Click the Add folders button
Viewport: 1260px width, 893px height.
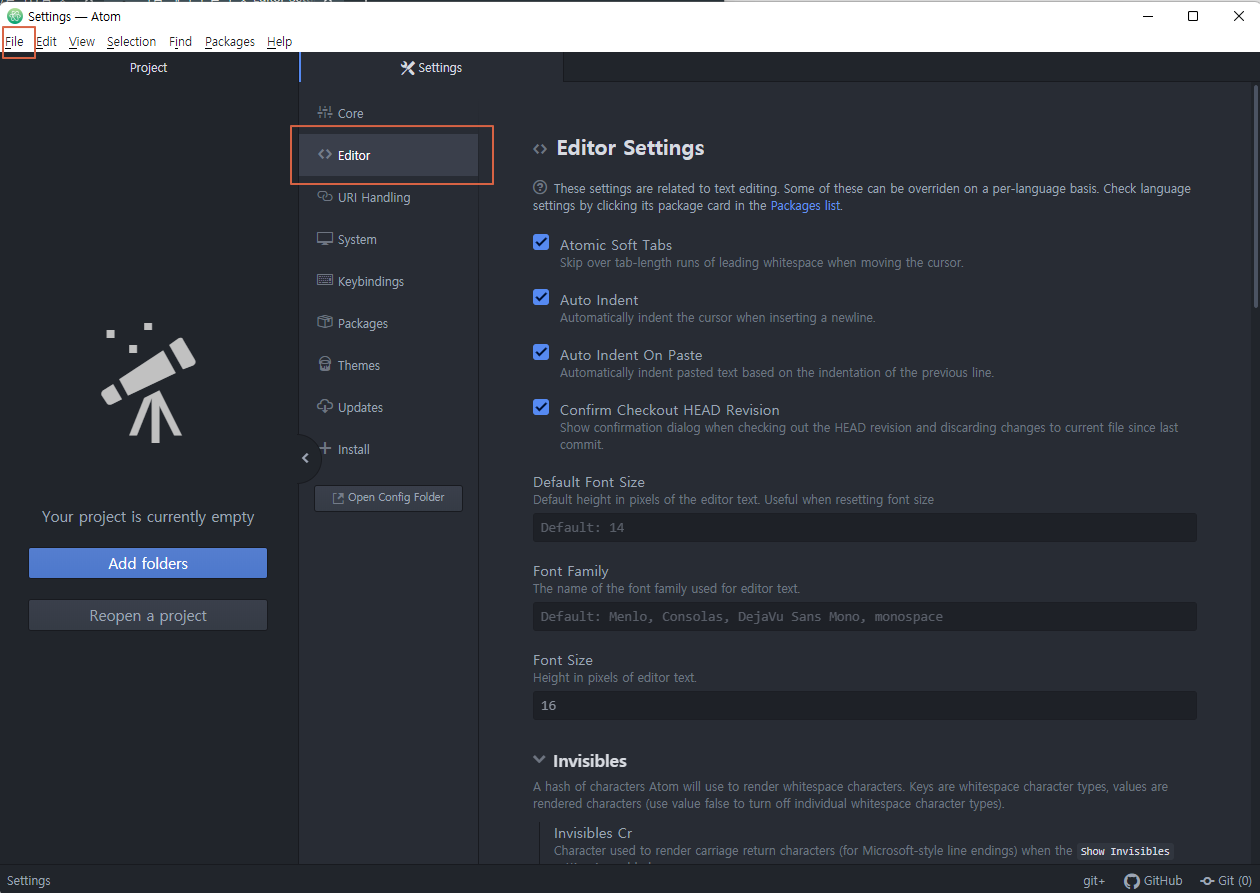coord(148,563)
